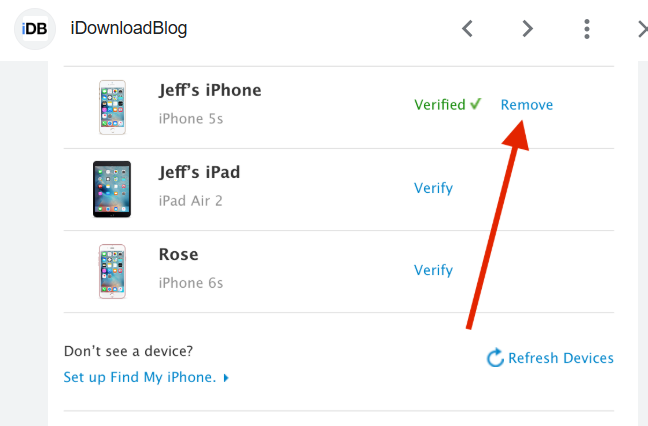The height and width of the screenshot is (426, 648).
Task: Select the Jeff's iPad device name
Action: point(199,172)
